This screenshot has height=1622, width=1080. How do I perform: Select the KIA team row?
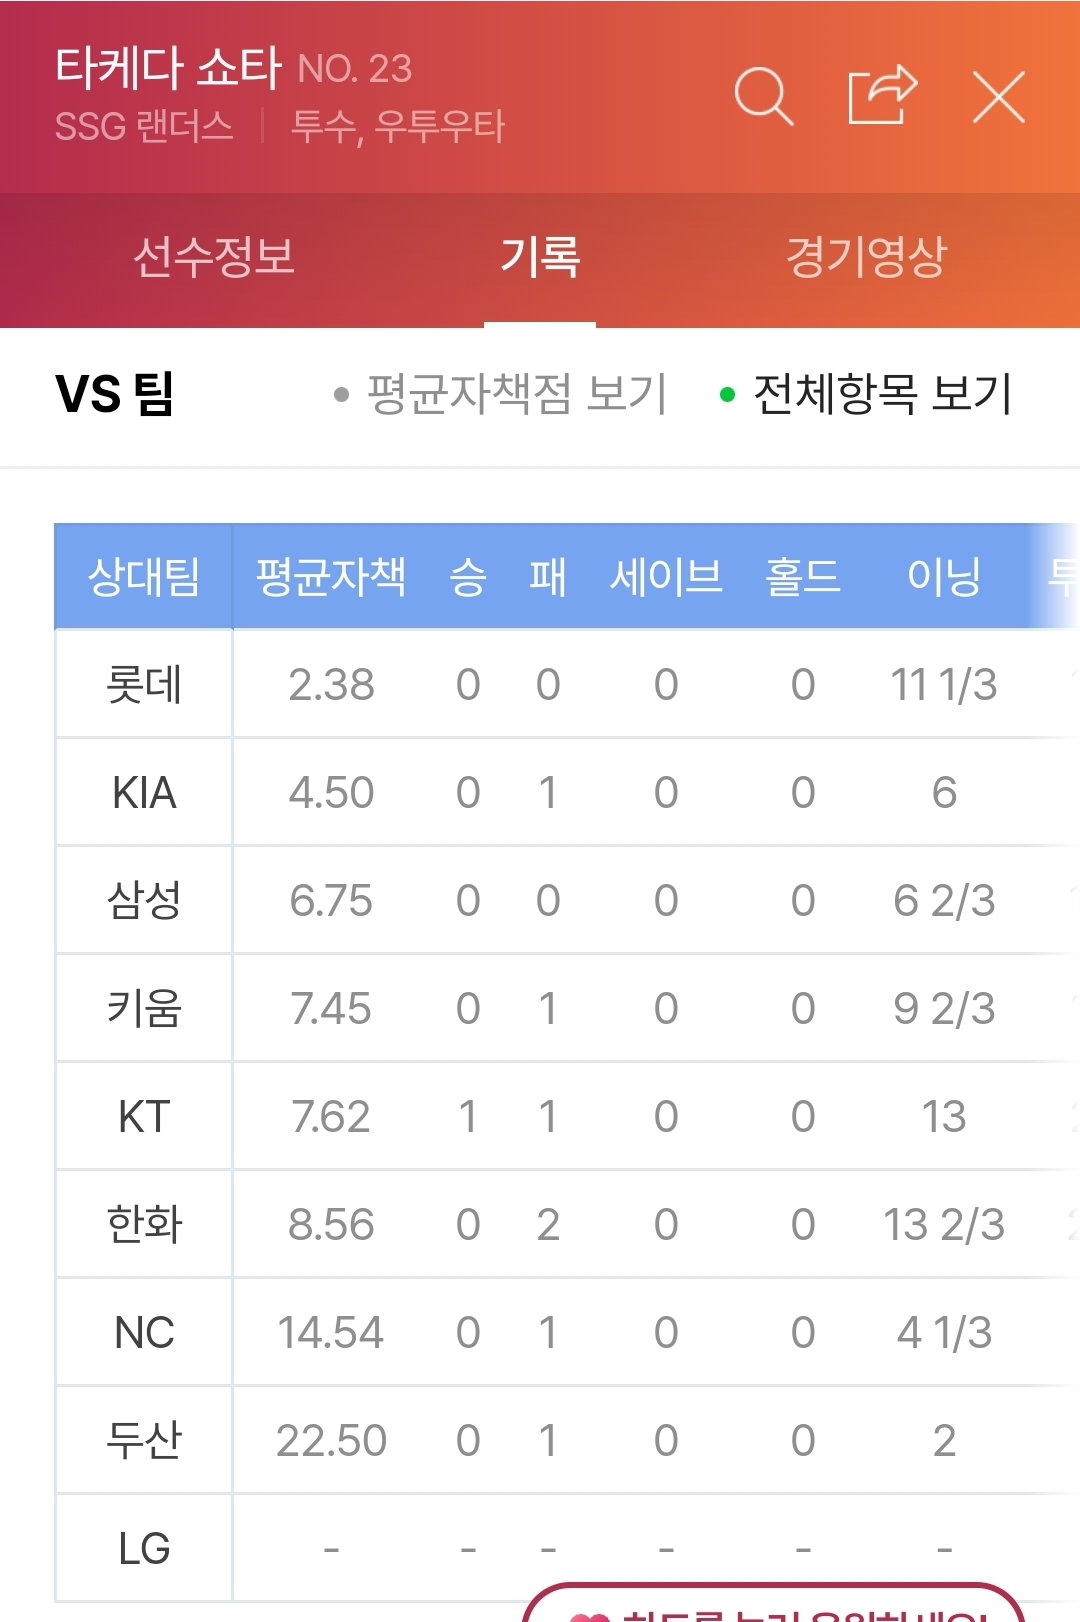pyautogui.click(x=567, y=793)
